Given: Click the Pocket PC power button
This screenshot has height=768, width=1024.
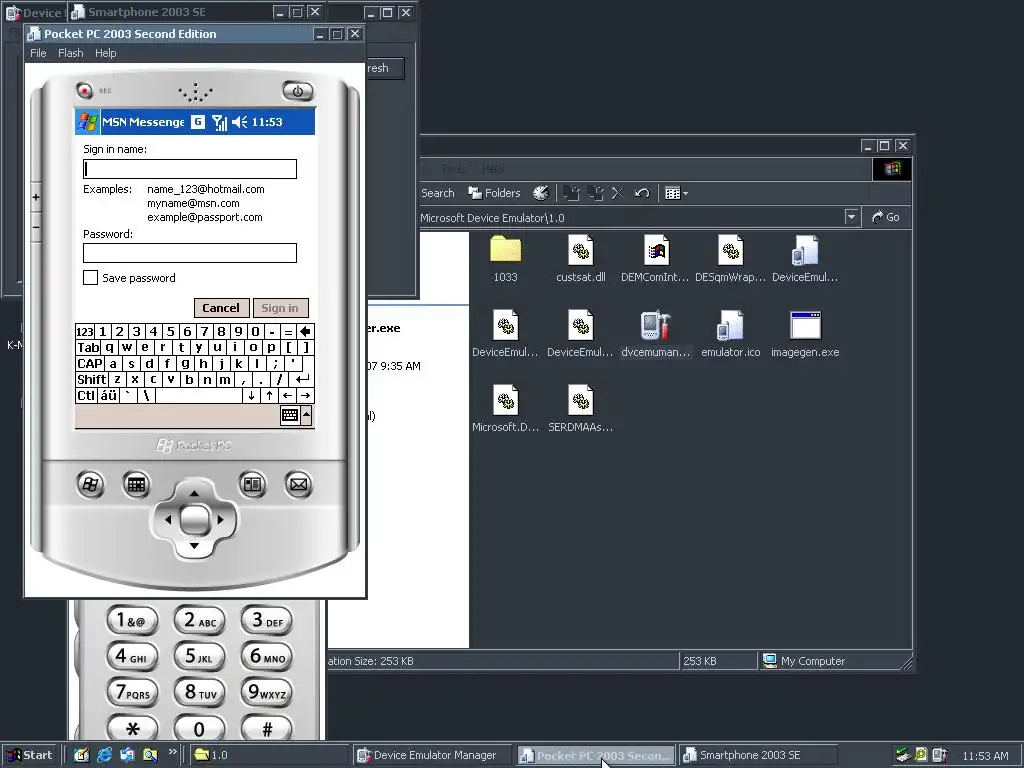Looking at the screenshot, I should pos(298,91).
